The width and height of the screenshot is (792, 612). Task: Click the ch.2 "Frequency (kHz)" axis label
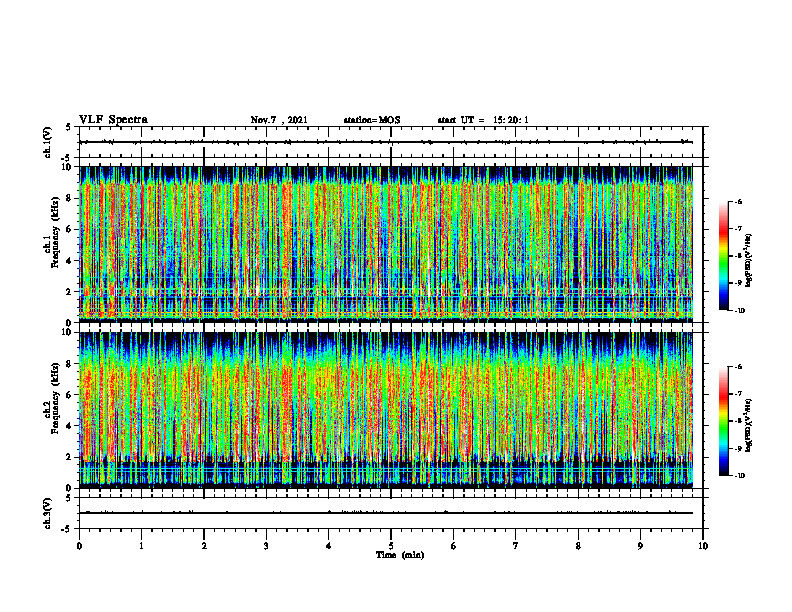56,398
